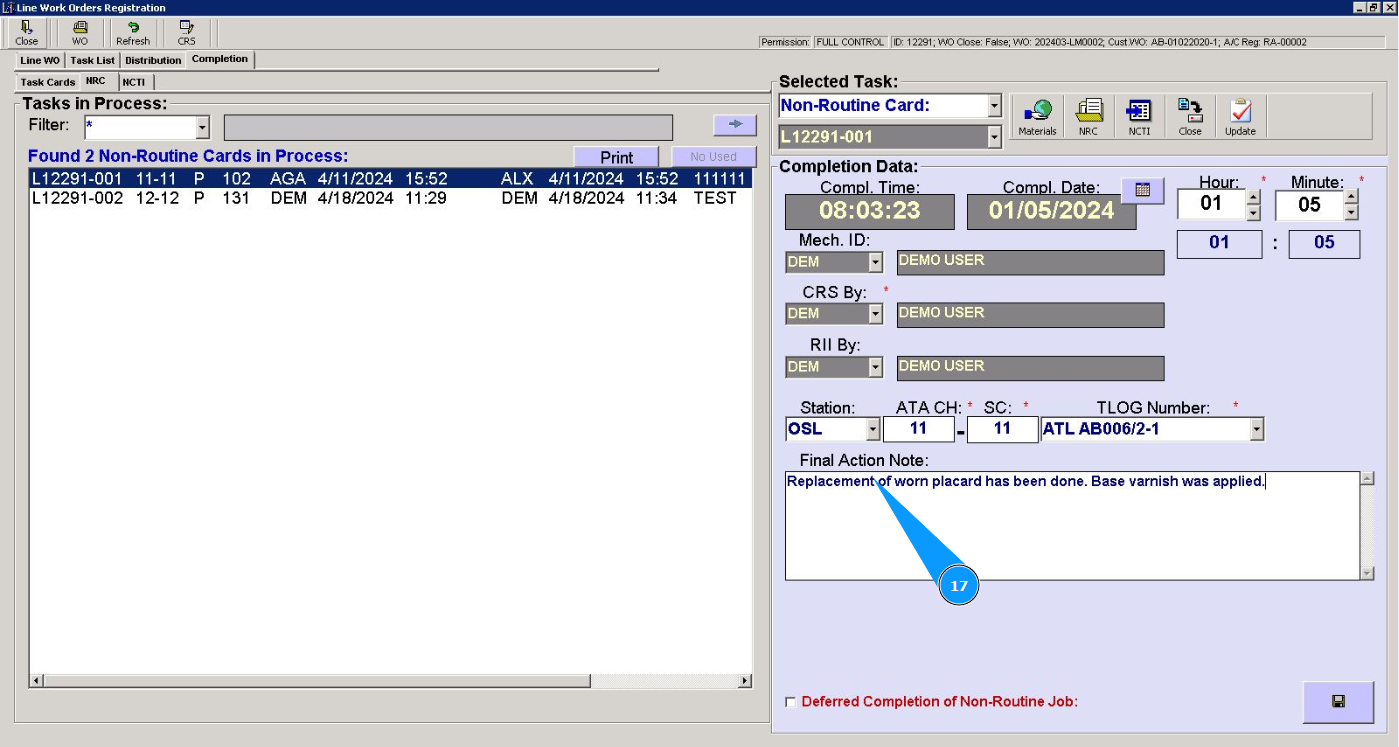This screenshot has width=1399, height=747.
Task: Expand the Mech. ID dropdown
Action: [875, 262]
